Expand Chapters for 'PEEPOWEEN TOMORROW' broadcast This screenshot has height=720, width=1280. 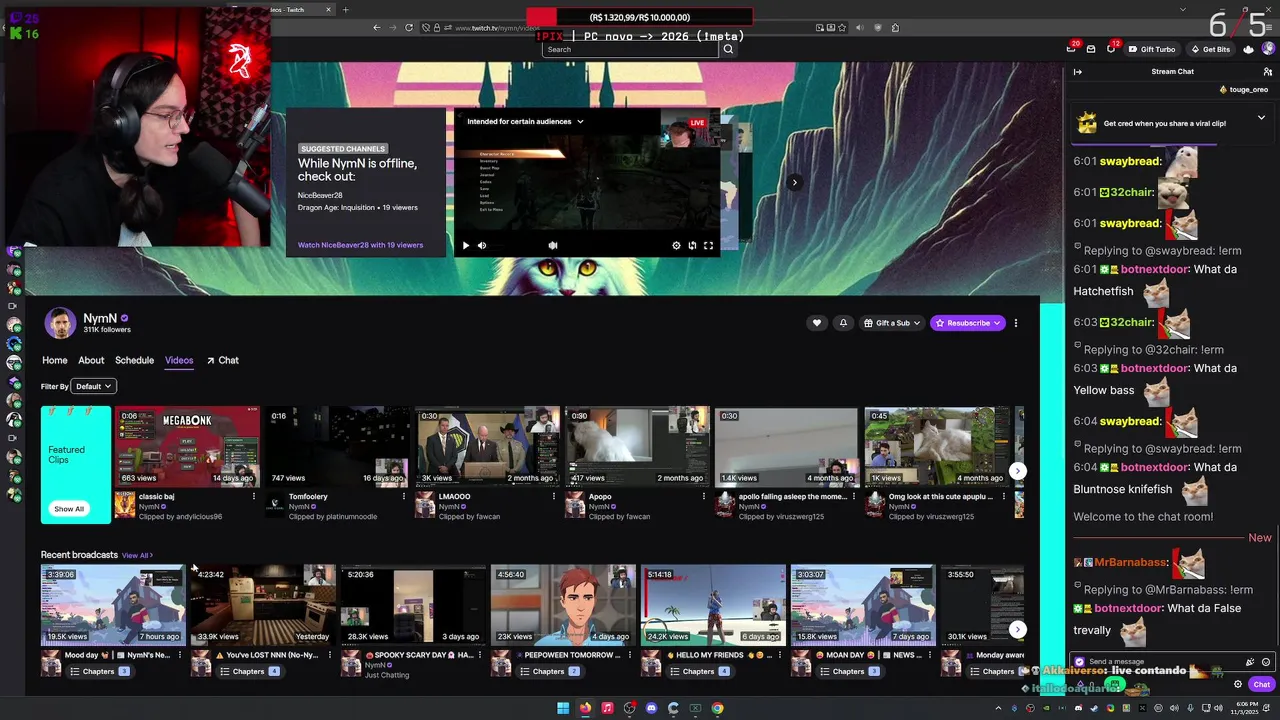click(x=549, y=671)
